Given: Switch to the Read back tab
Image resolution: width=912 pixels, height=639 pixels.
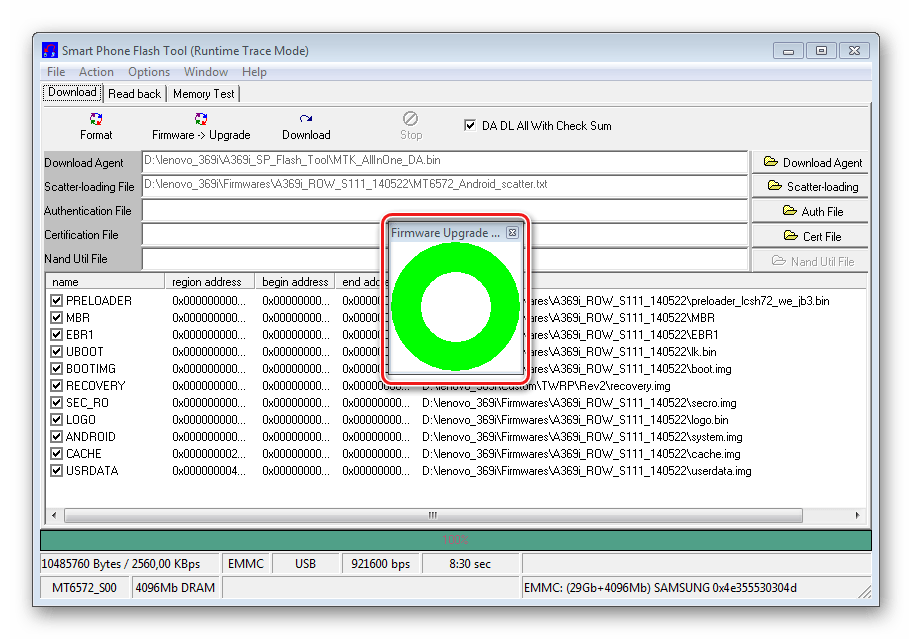Looking at the screenshot, I should 134,94.
